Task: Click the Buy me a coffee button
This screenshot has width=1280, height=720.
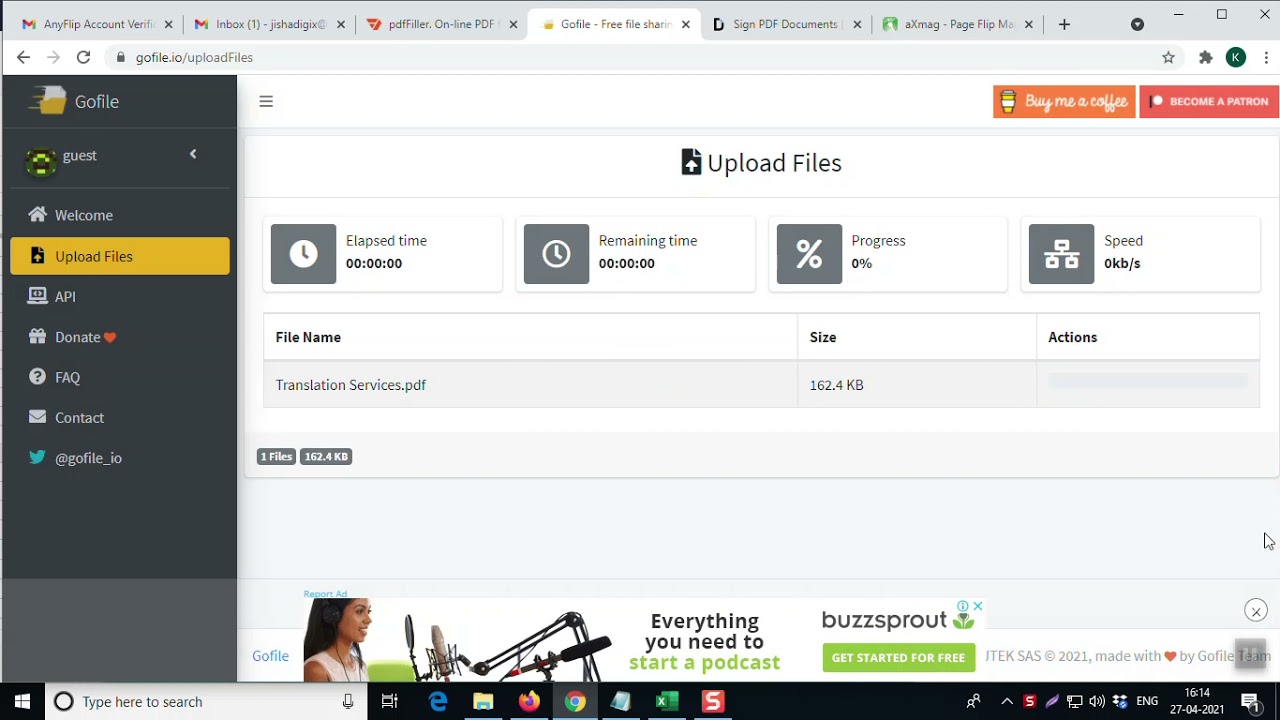Action: click(x=1064, y=101)
